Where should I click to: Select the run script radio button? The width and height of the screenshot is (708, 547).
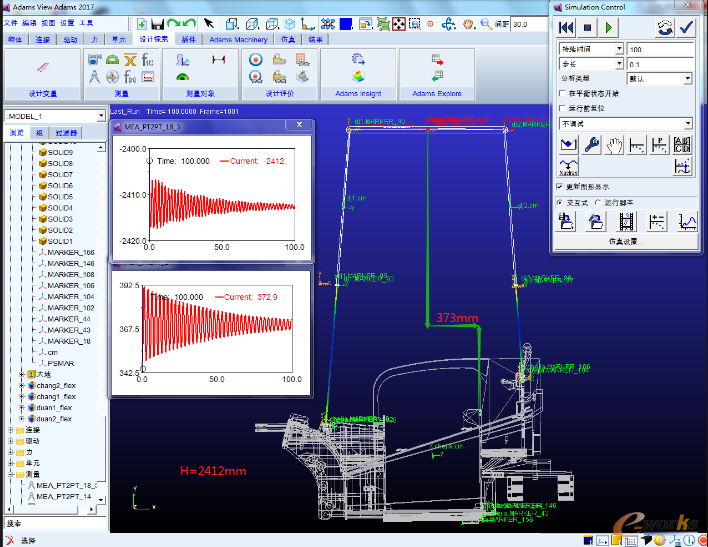click(x=598, y=203)
